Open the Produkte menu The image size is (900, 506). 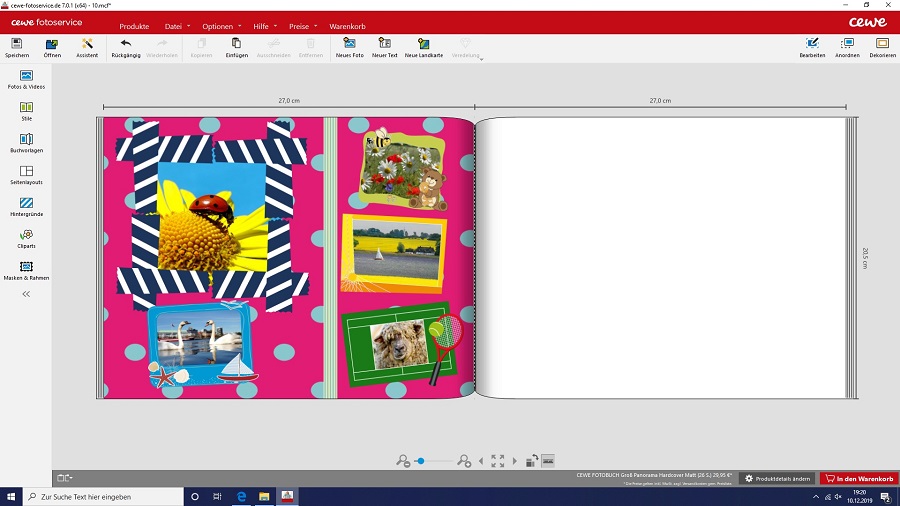coord(136,26)
